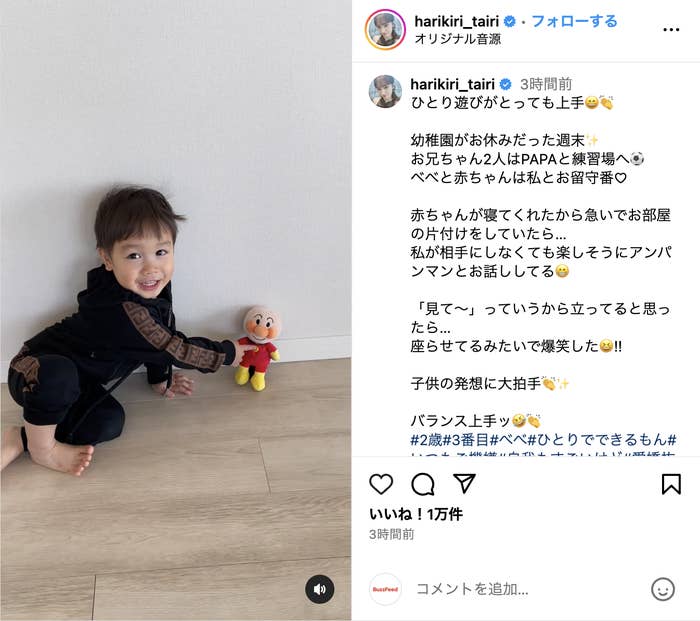The height and width of the screenshot is (621, 700).
Task: Share the post via paper plane icon
Action: pos(464,483)
